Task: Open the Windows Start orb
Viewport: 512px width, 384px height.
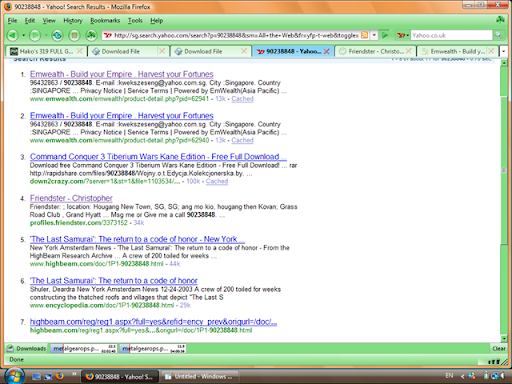Action: pyautogui.click(x=14, y=376)
